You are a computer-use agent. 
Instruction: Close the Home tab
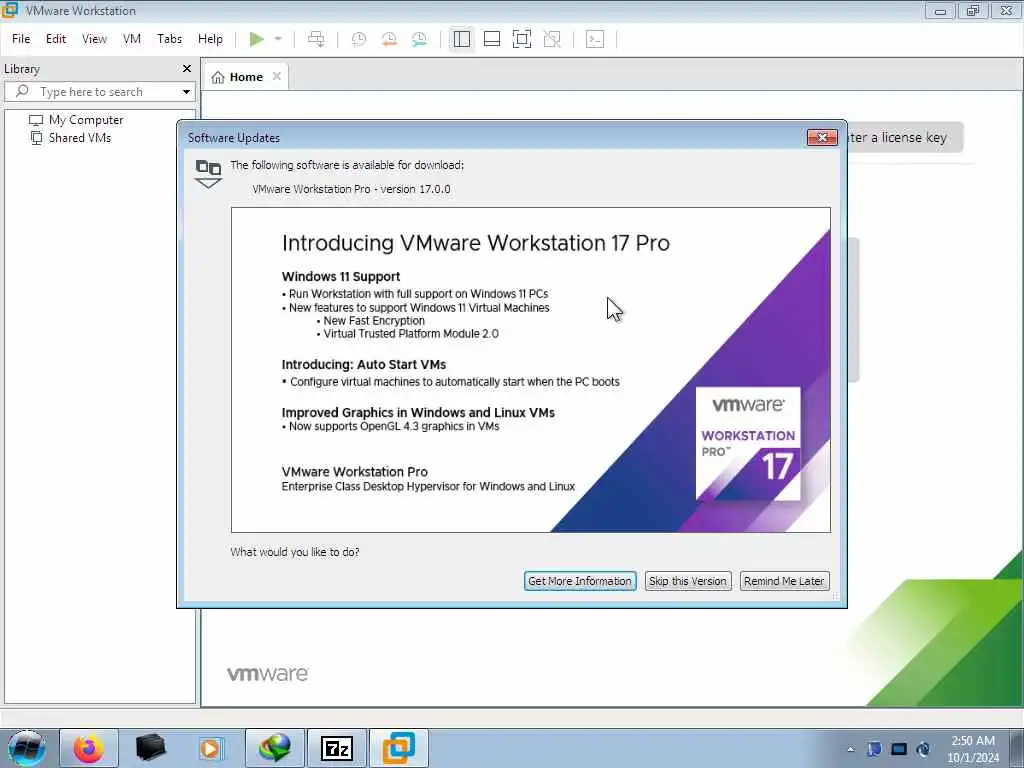coord(277,76)
